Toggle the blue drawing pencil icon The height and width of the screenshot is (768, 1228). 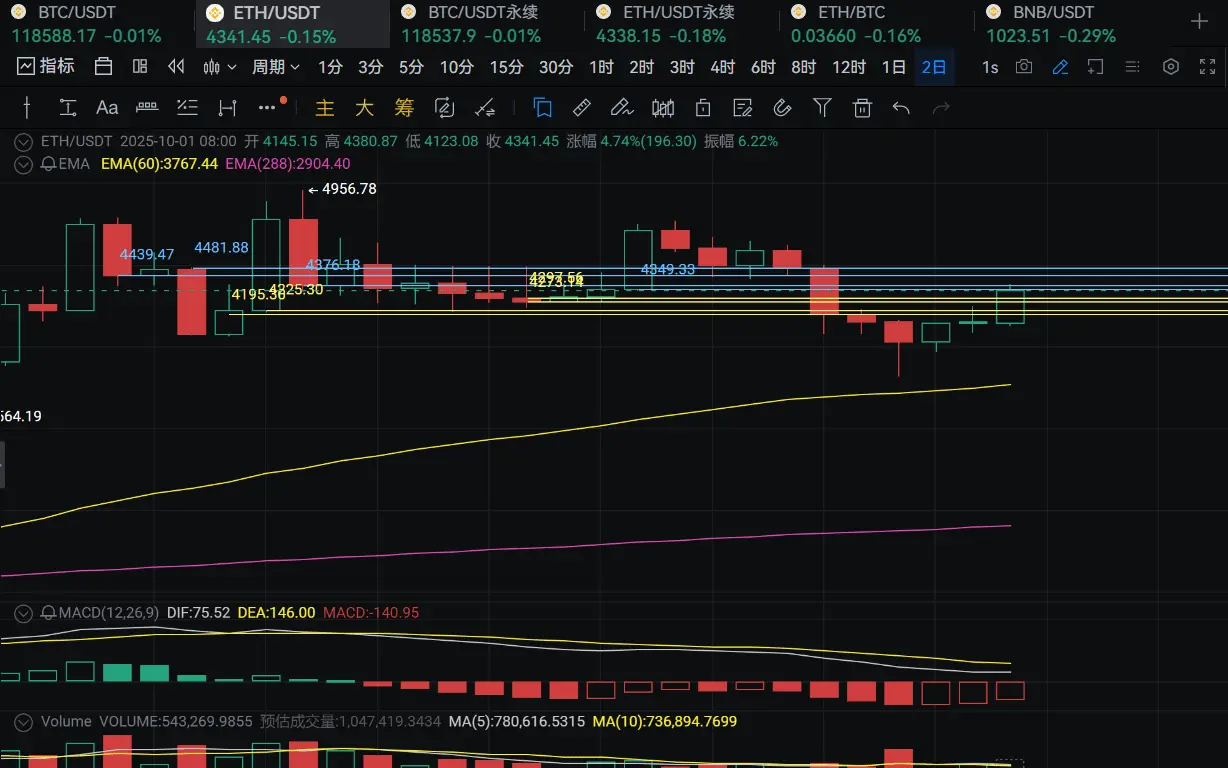(x=1060, y=67)
